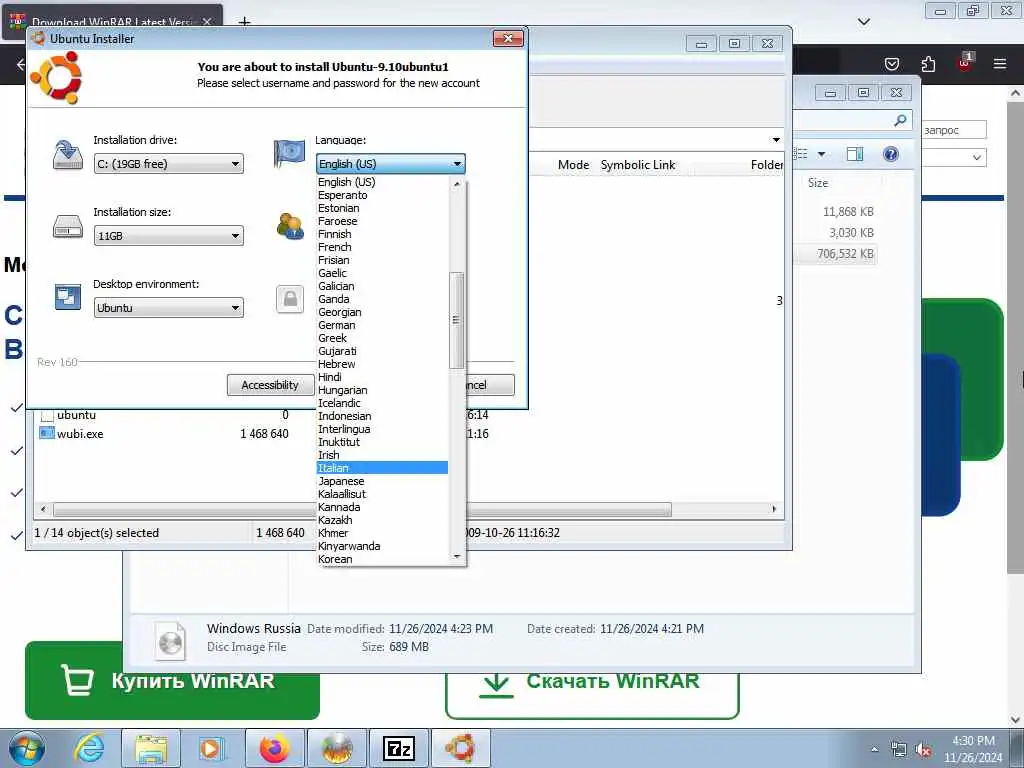
Task: Choose French from the language list
Action: [x=334, y=247]
